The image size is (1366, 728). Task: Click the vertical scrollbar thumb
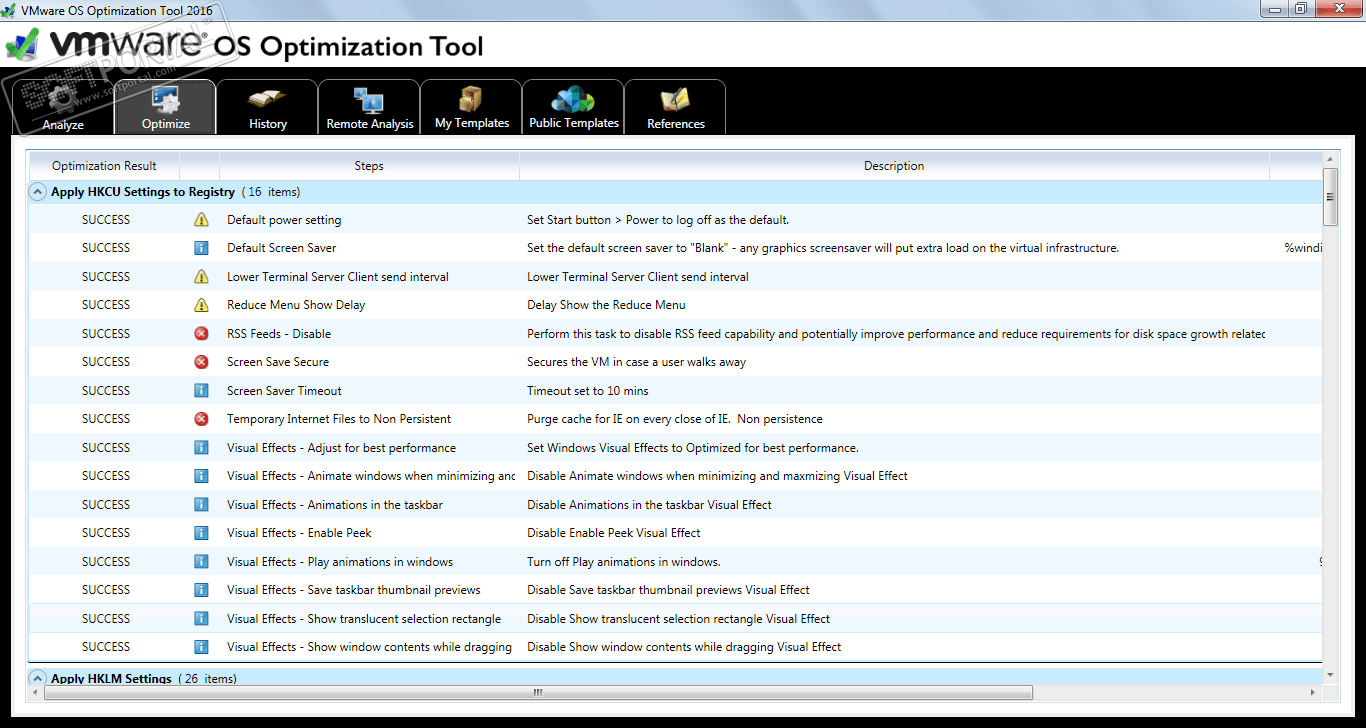pos(1330,197)
